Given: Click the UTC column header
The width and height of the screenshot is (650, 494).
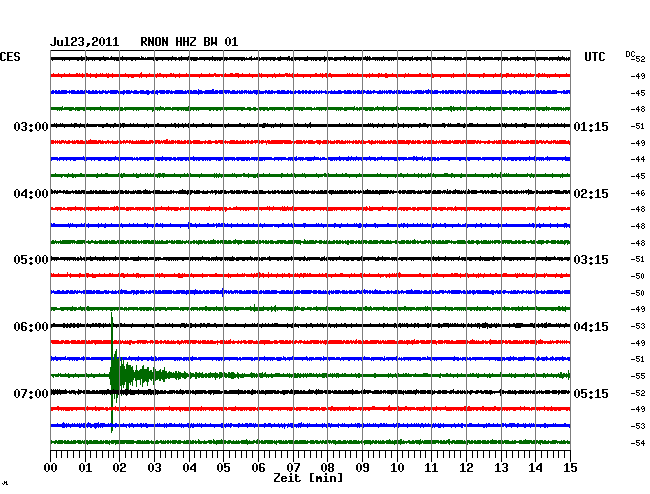Looking at the screenshot, I should tap(594, 57).
